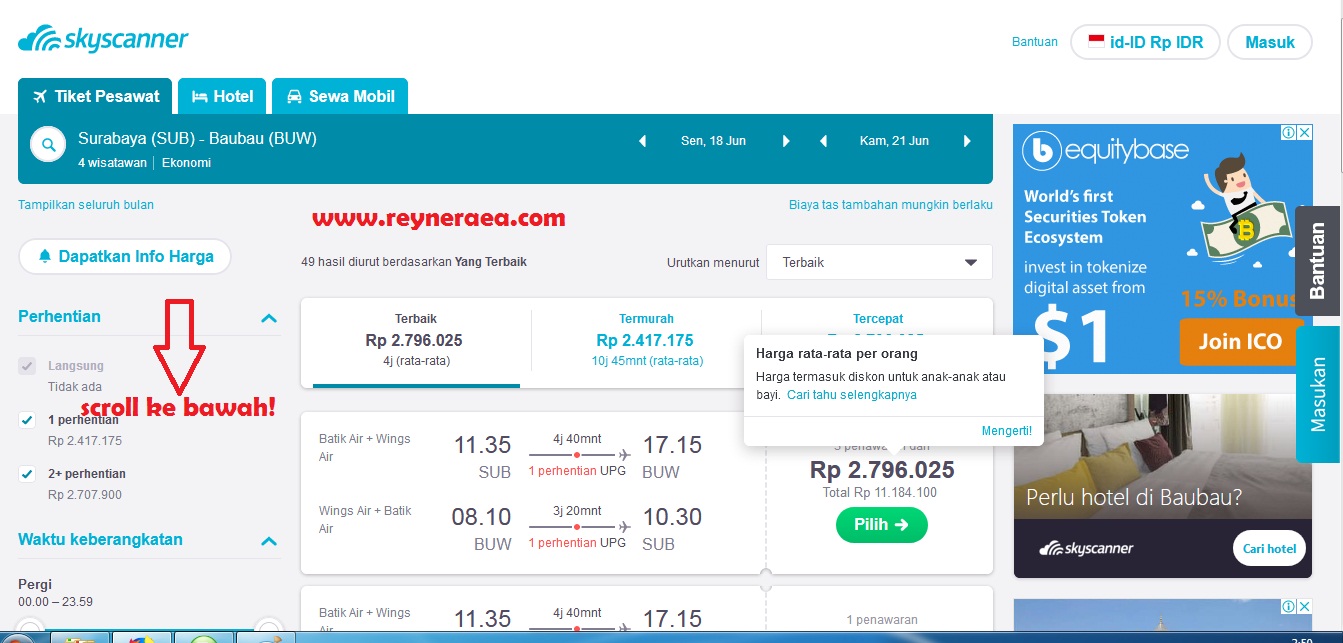The image size is (1343, 643).
Task: Click the Masuk login button
Action: pos(1270,42)
